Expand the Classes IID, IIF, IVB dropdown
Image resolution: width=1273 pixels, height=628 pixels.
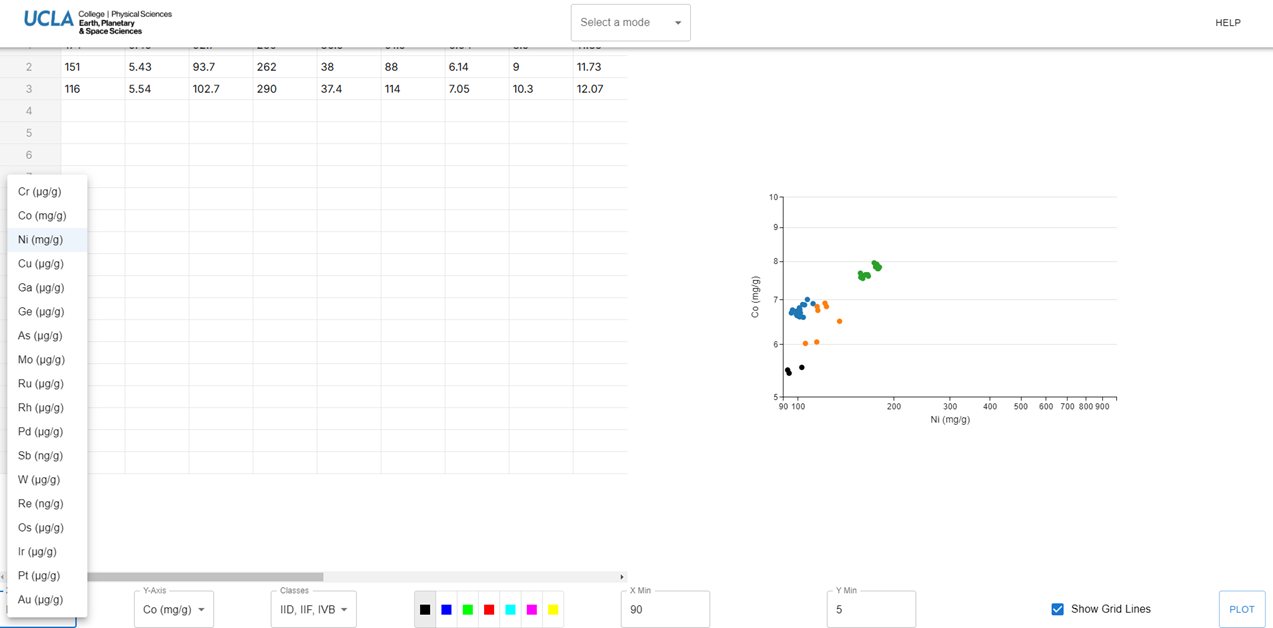tap(313, 609)
